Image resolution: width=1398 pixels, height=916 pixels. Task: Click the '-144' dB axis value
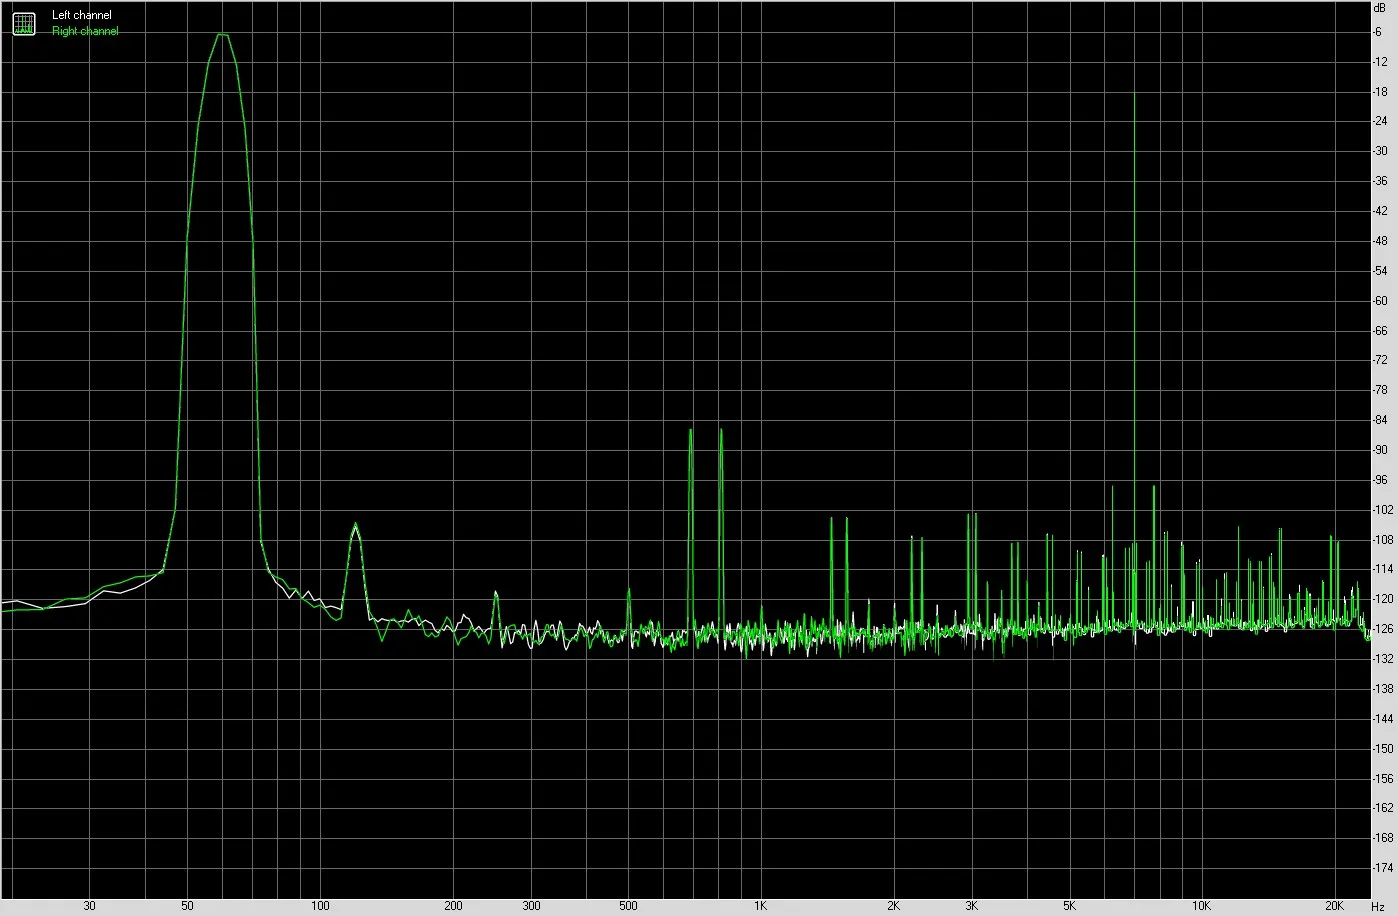pyautogui.click(x=1384, y=720)
